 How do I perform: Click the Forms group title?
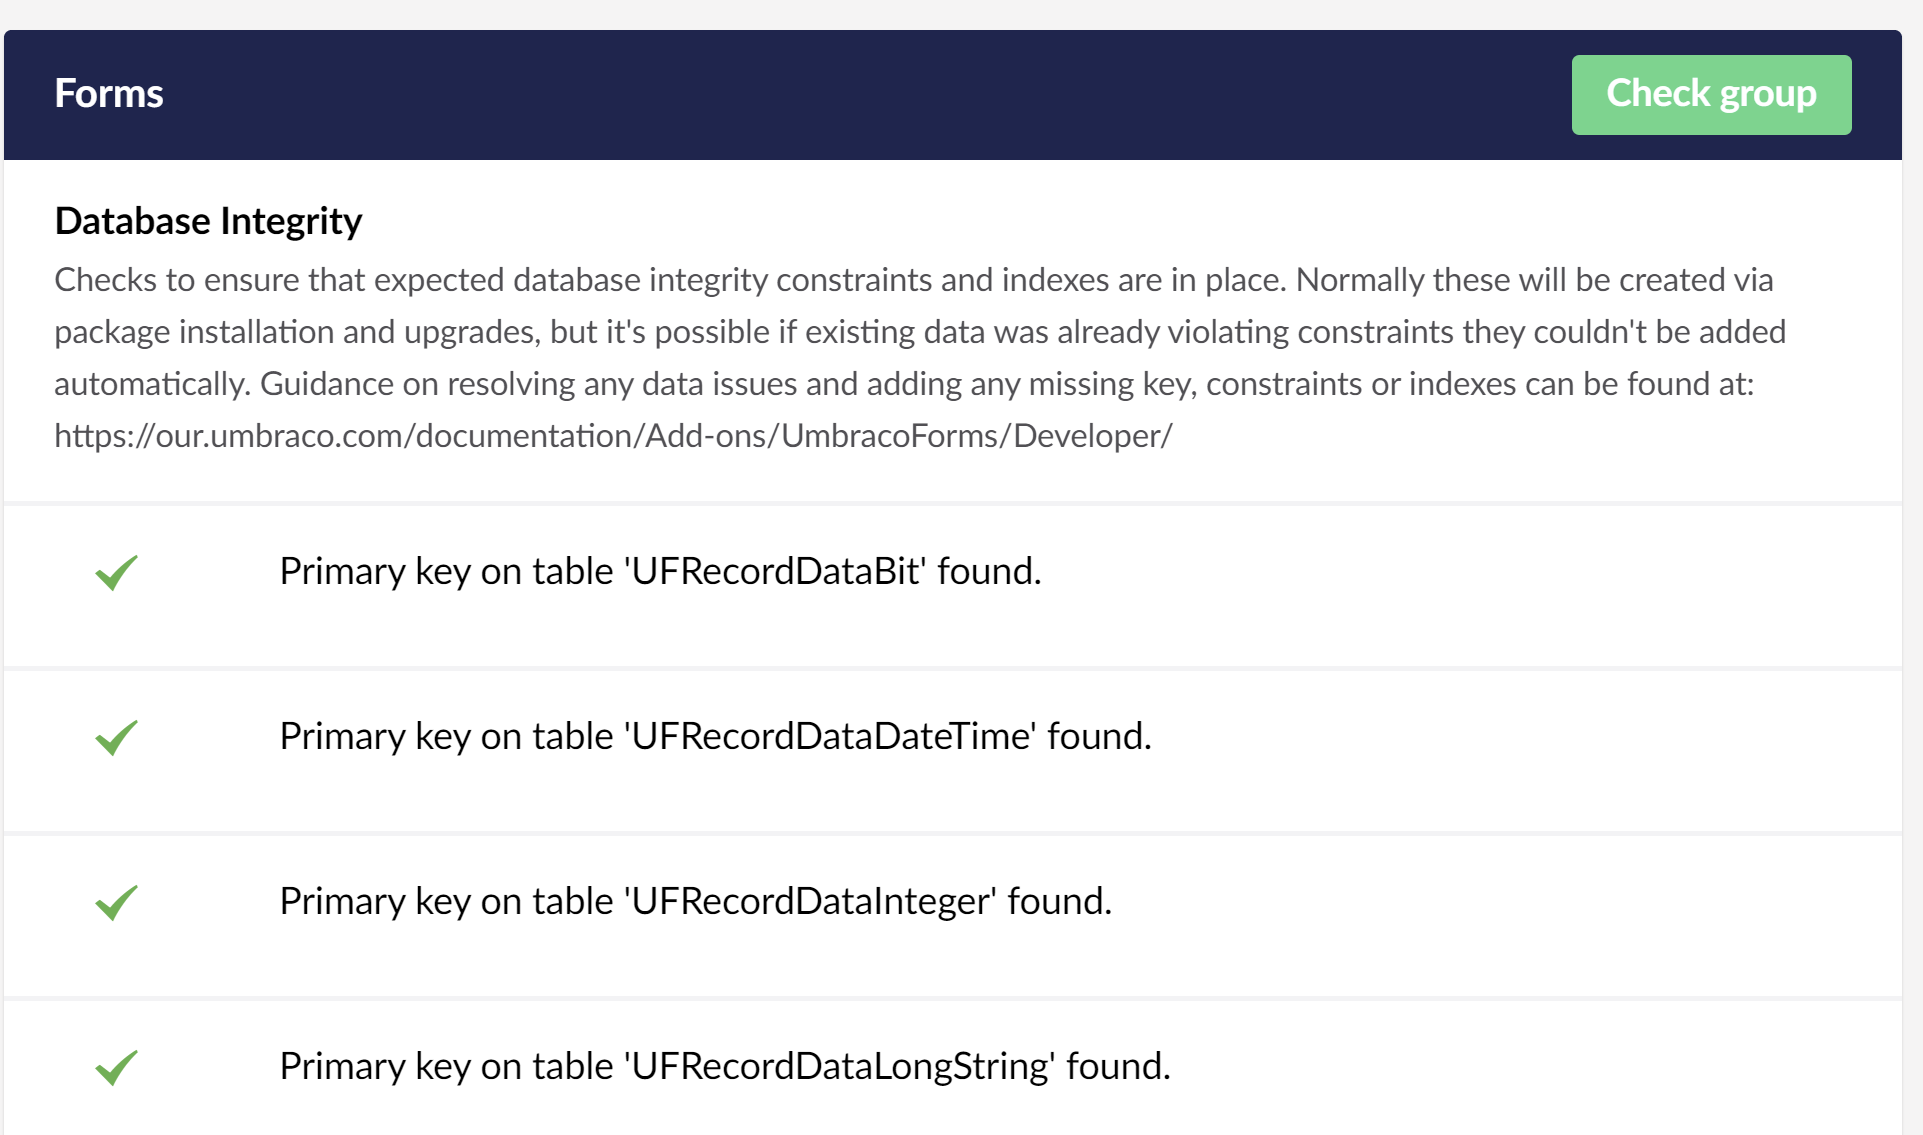coord(109,94)
